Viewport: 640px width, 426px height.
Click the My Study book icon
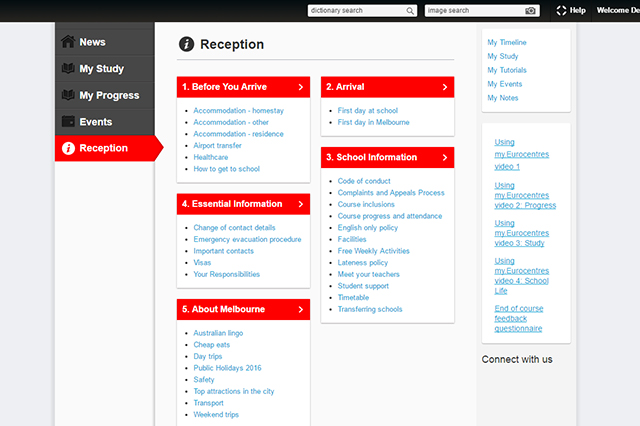(68, 68)
